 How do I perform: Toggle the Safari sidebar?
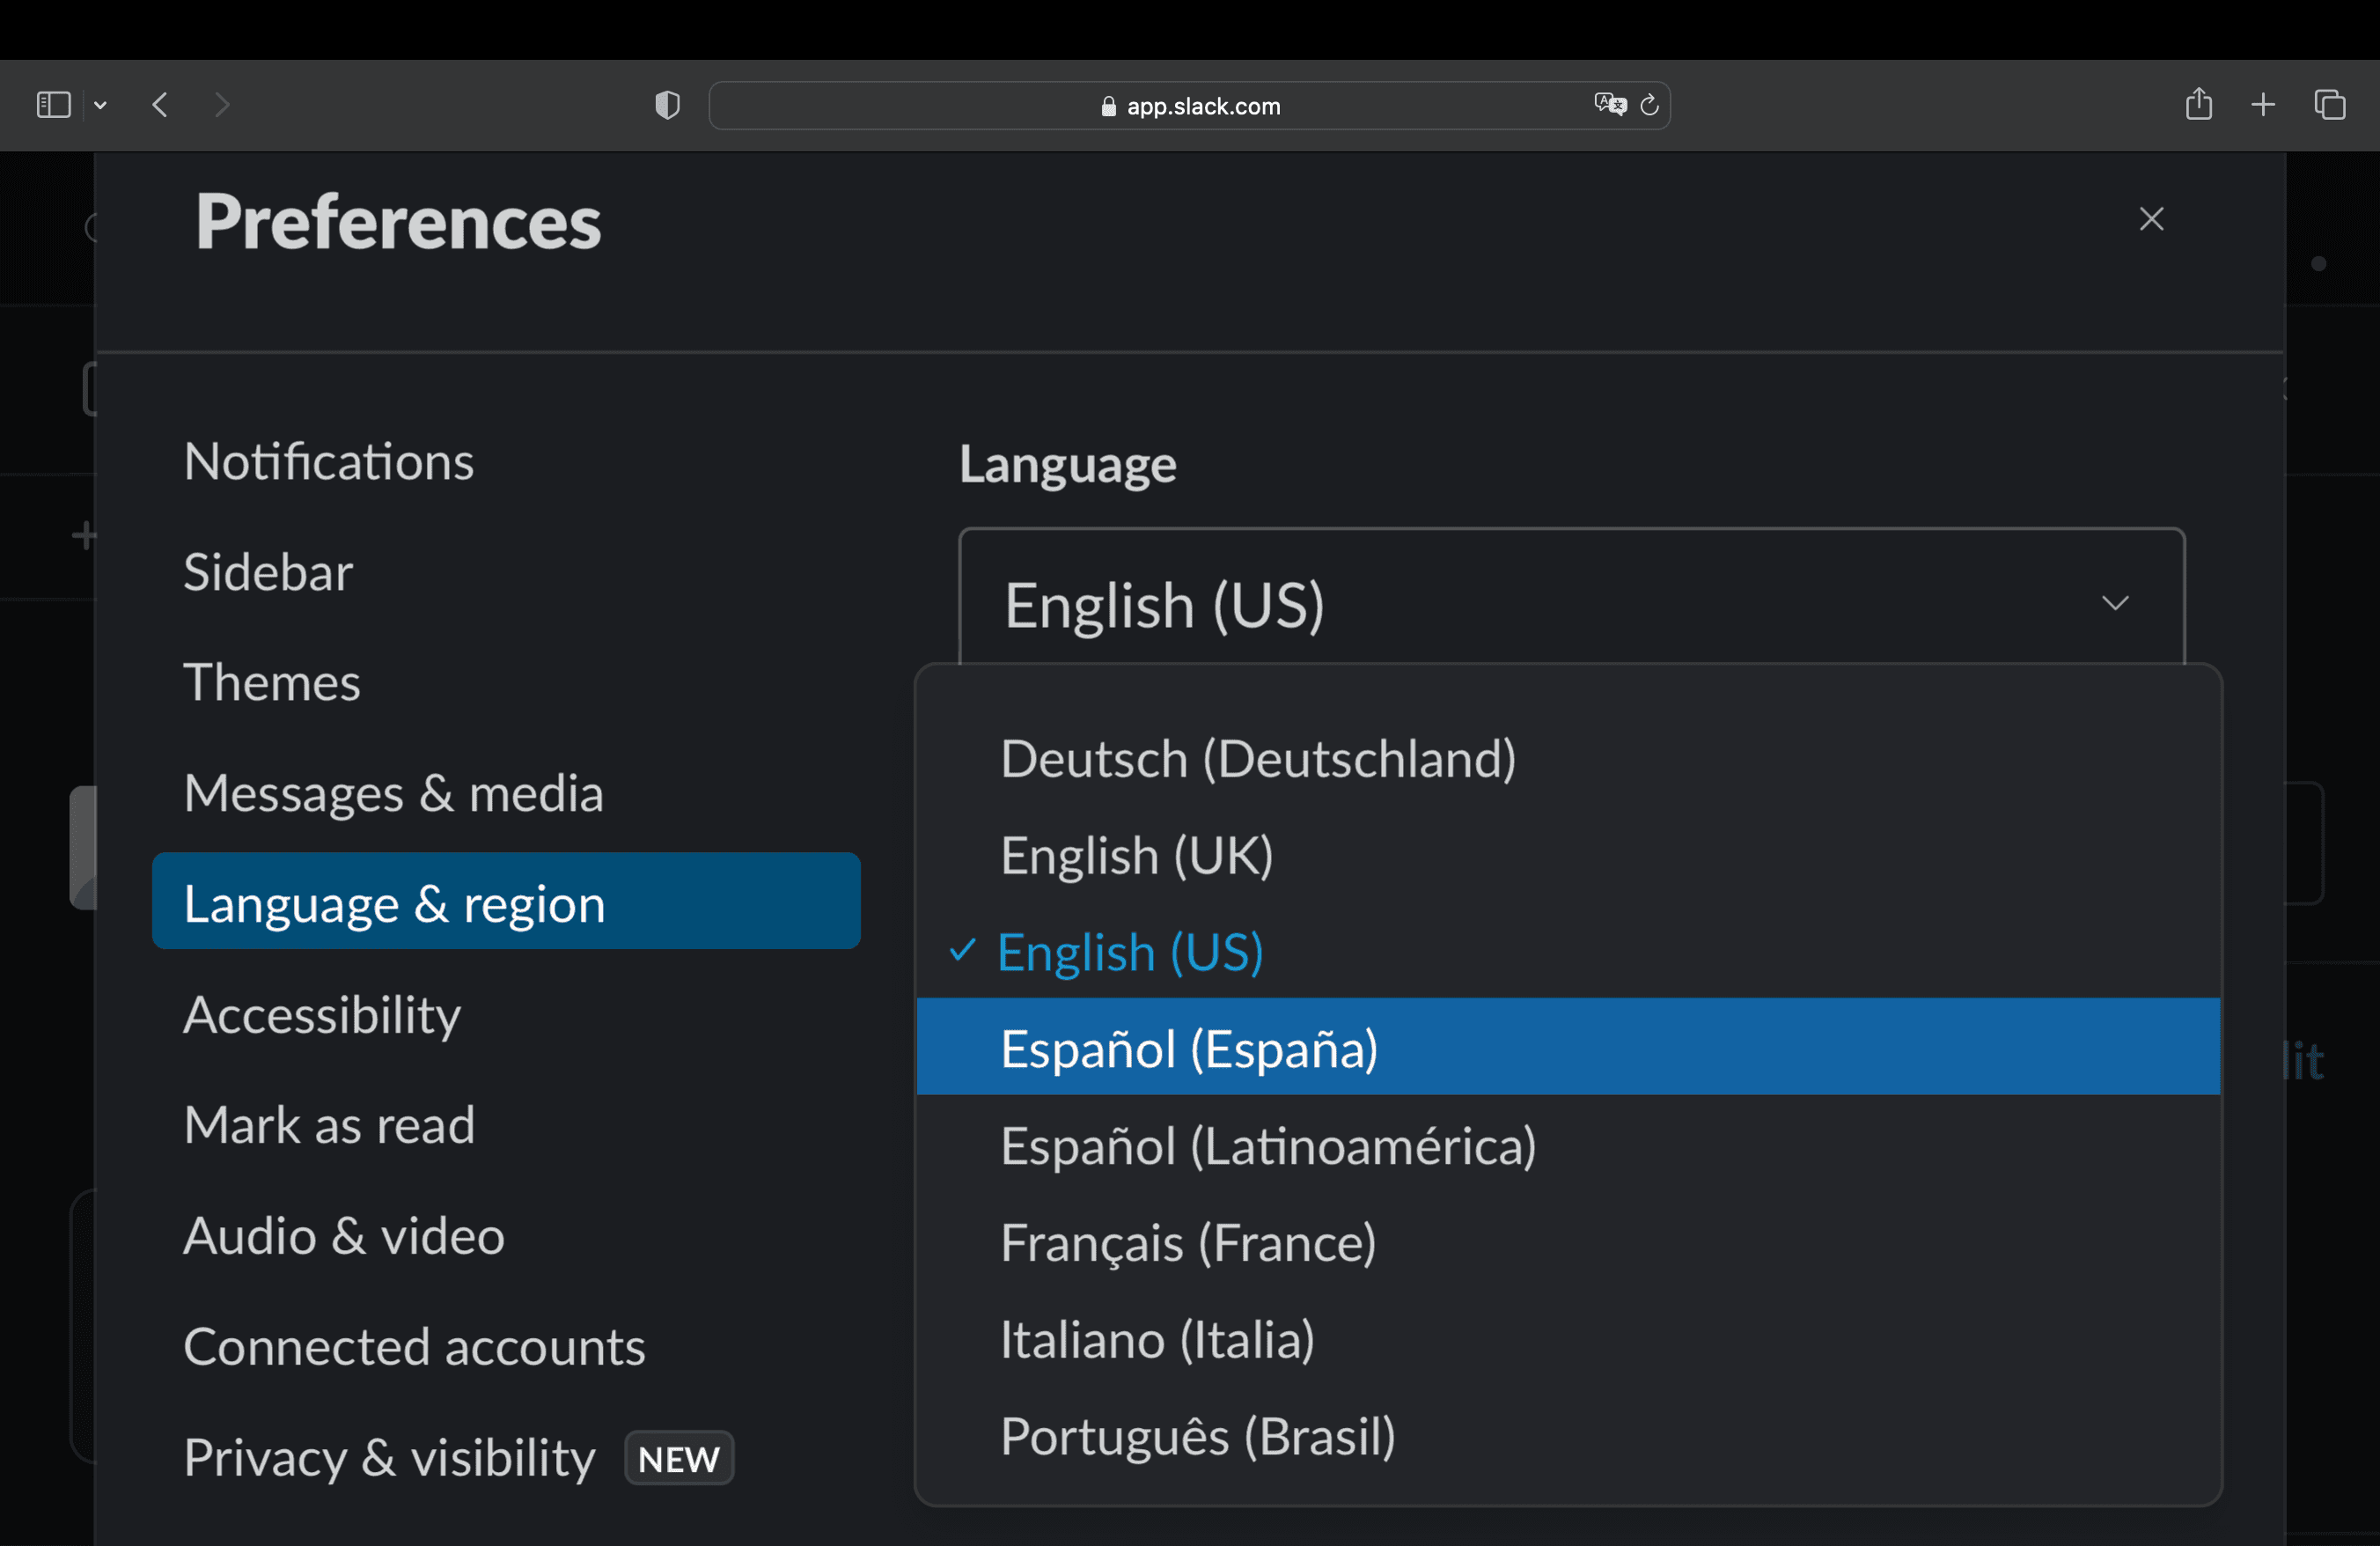(52, 104)
